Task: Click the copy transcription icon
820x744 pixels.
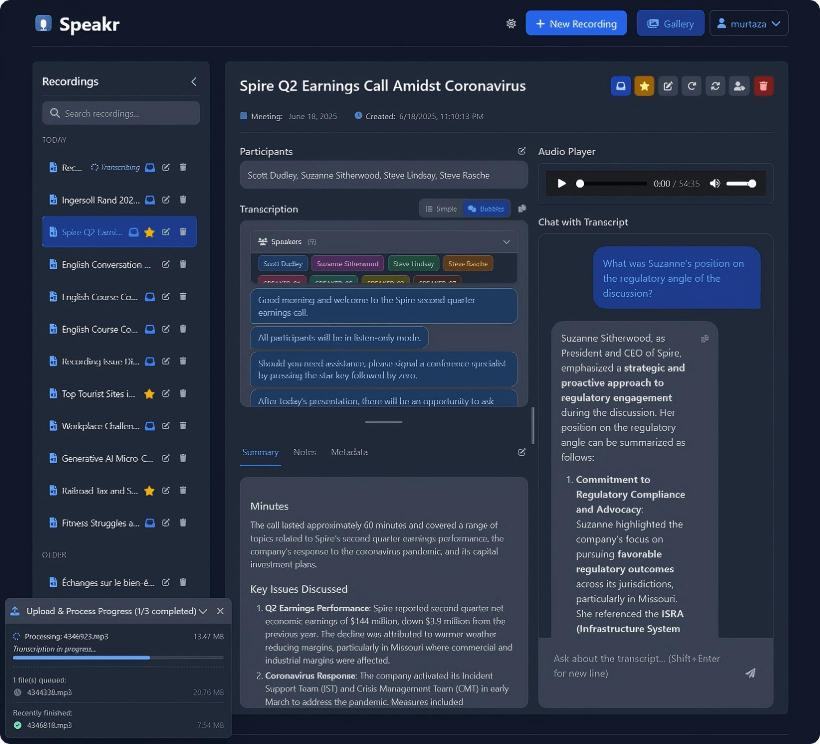Action: 522,209
